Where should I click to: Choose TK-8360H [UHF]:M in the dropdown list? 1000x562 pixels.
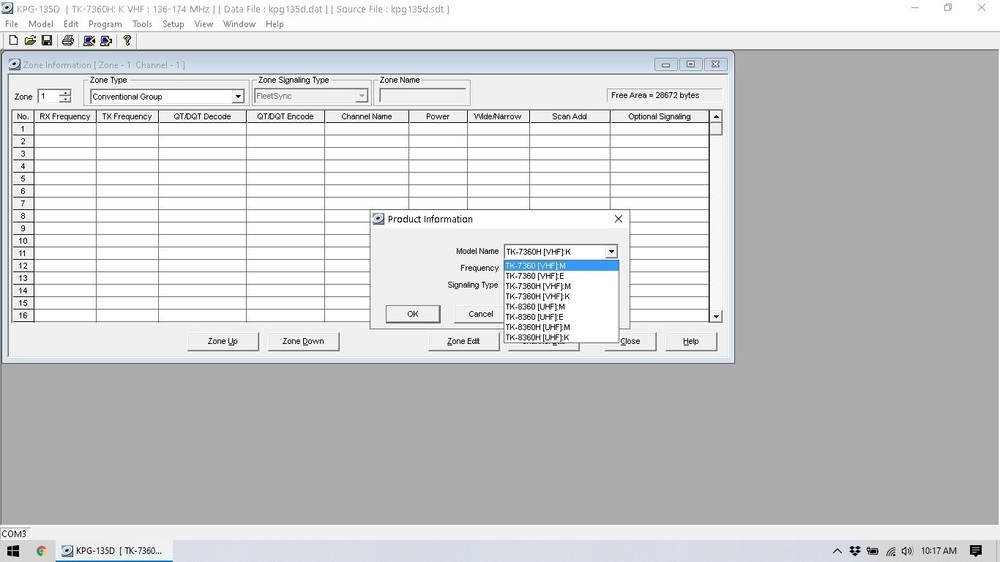(540, 327)
